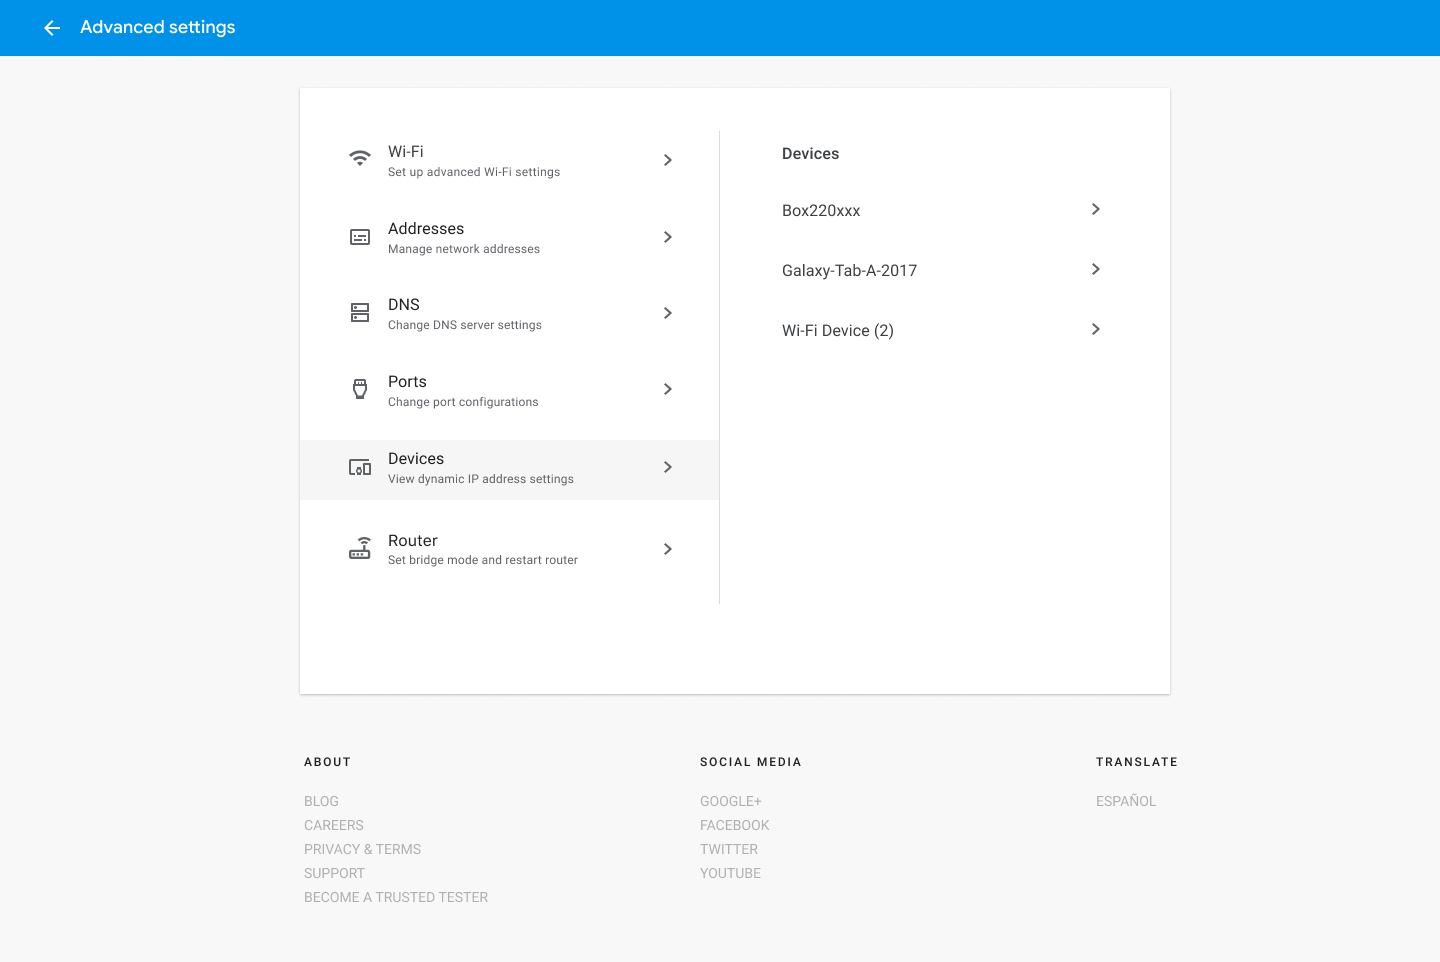Go back using the arrow icon

52,28
